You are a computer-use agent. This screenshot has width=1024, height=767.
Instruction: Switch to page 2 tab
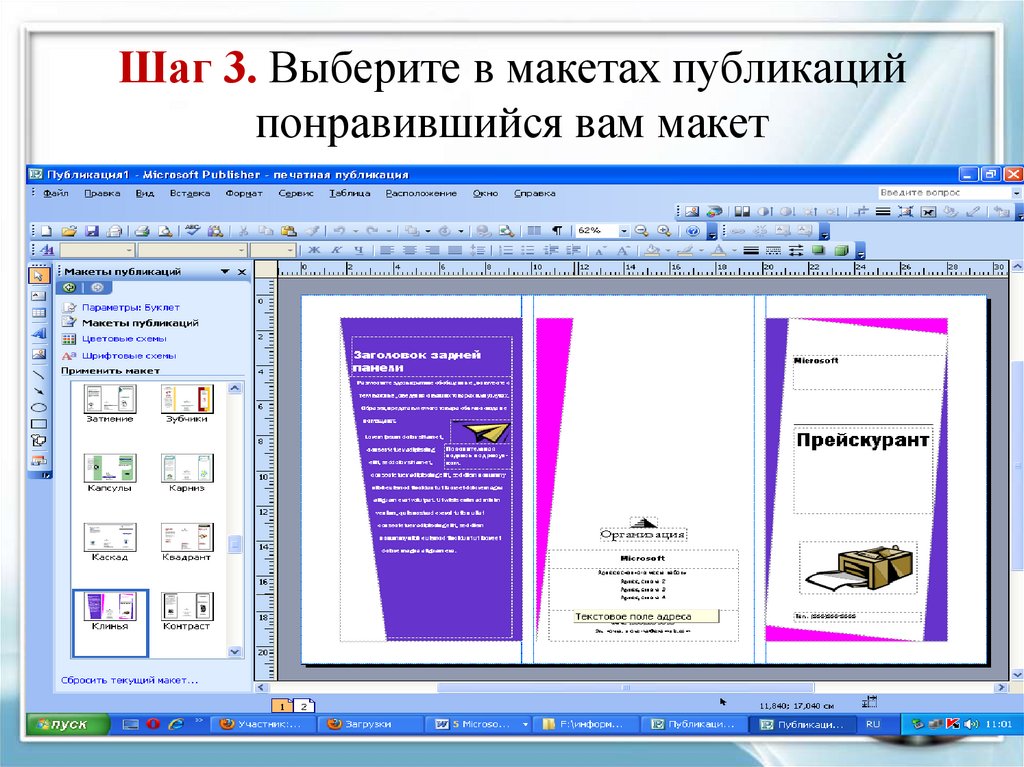[304, 706]
